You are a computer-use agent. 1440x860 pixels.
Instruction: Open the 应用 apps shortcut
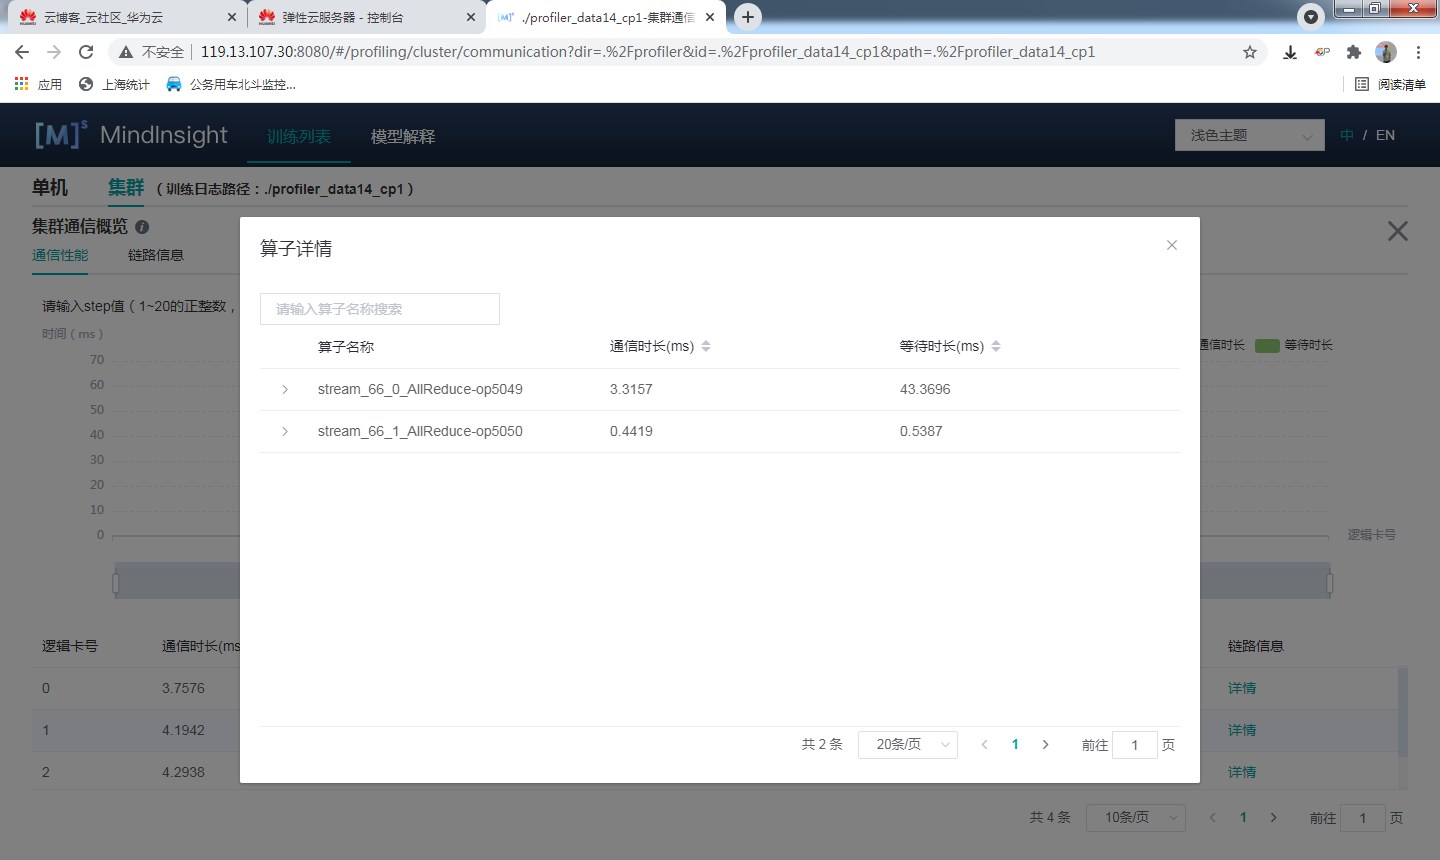[38, 85]
